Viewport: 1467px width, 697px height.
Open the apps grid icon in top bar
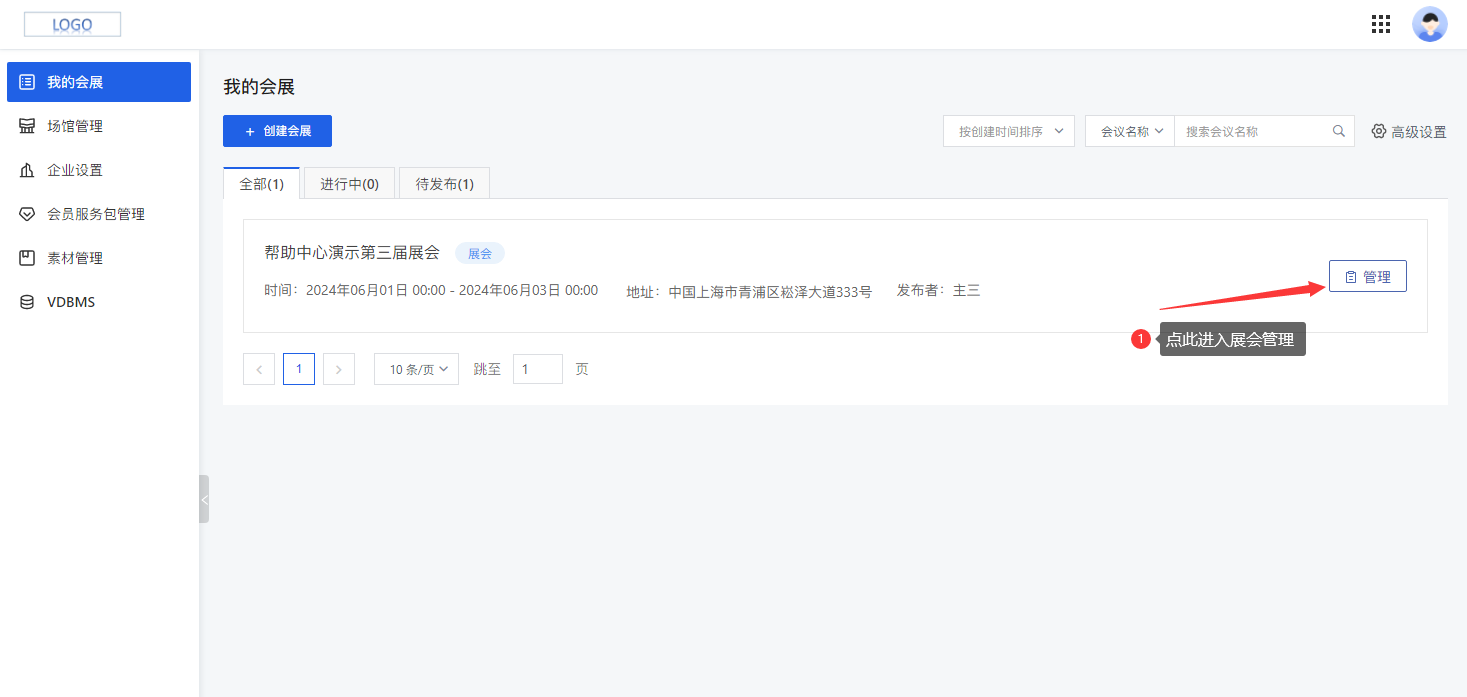coord(1381,23)
